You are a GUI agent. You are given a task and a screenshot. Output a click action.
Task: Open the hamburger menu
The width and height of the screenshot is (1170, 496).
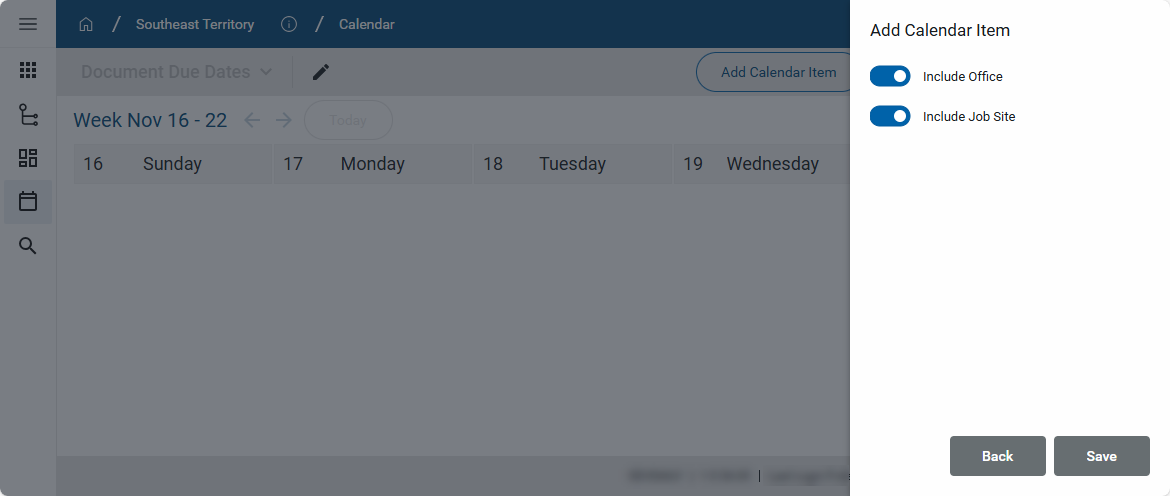coord(28,24)
